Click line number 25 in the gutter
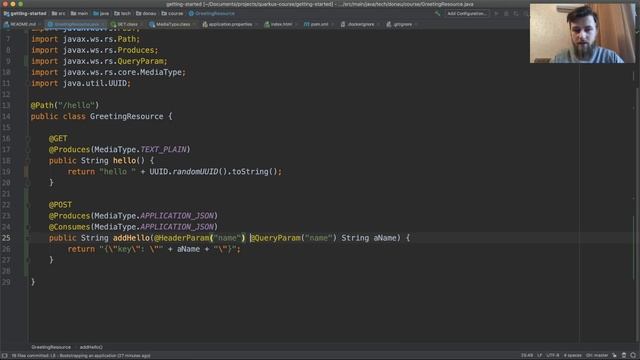Screen dimensions: 640x360 point(6,238)
